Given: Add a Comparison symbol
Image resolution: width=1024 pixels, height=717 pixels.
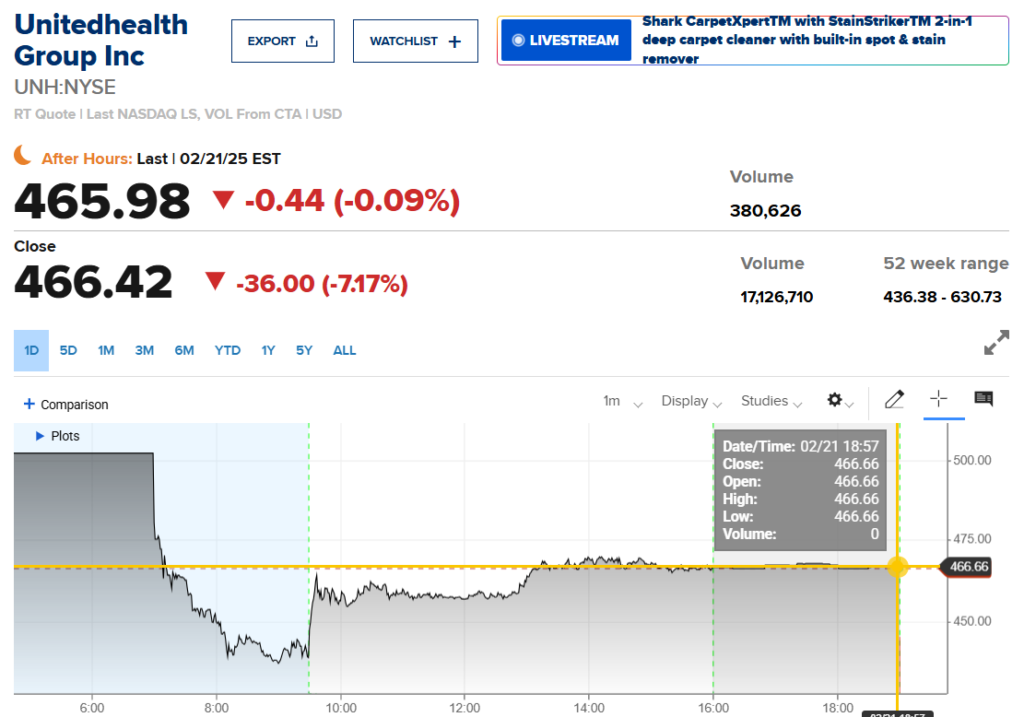Looking at the screenshot, I should point(66,404).
